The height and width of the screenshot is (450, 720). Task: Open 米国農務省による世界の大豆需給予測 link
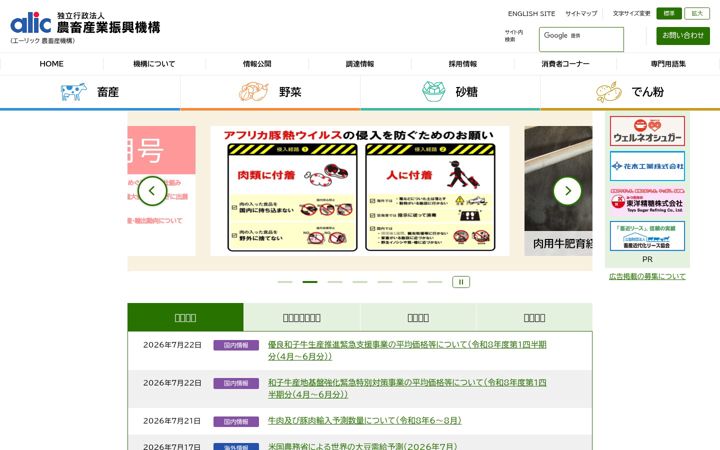coord(363,446)
